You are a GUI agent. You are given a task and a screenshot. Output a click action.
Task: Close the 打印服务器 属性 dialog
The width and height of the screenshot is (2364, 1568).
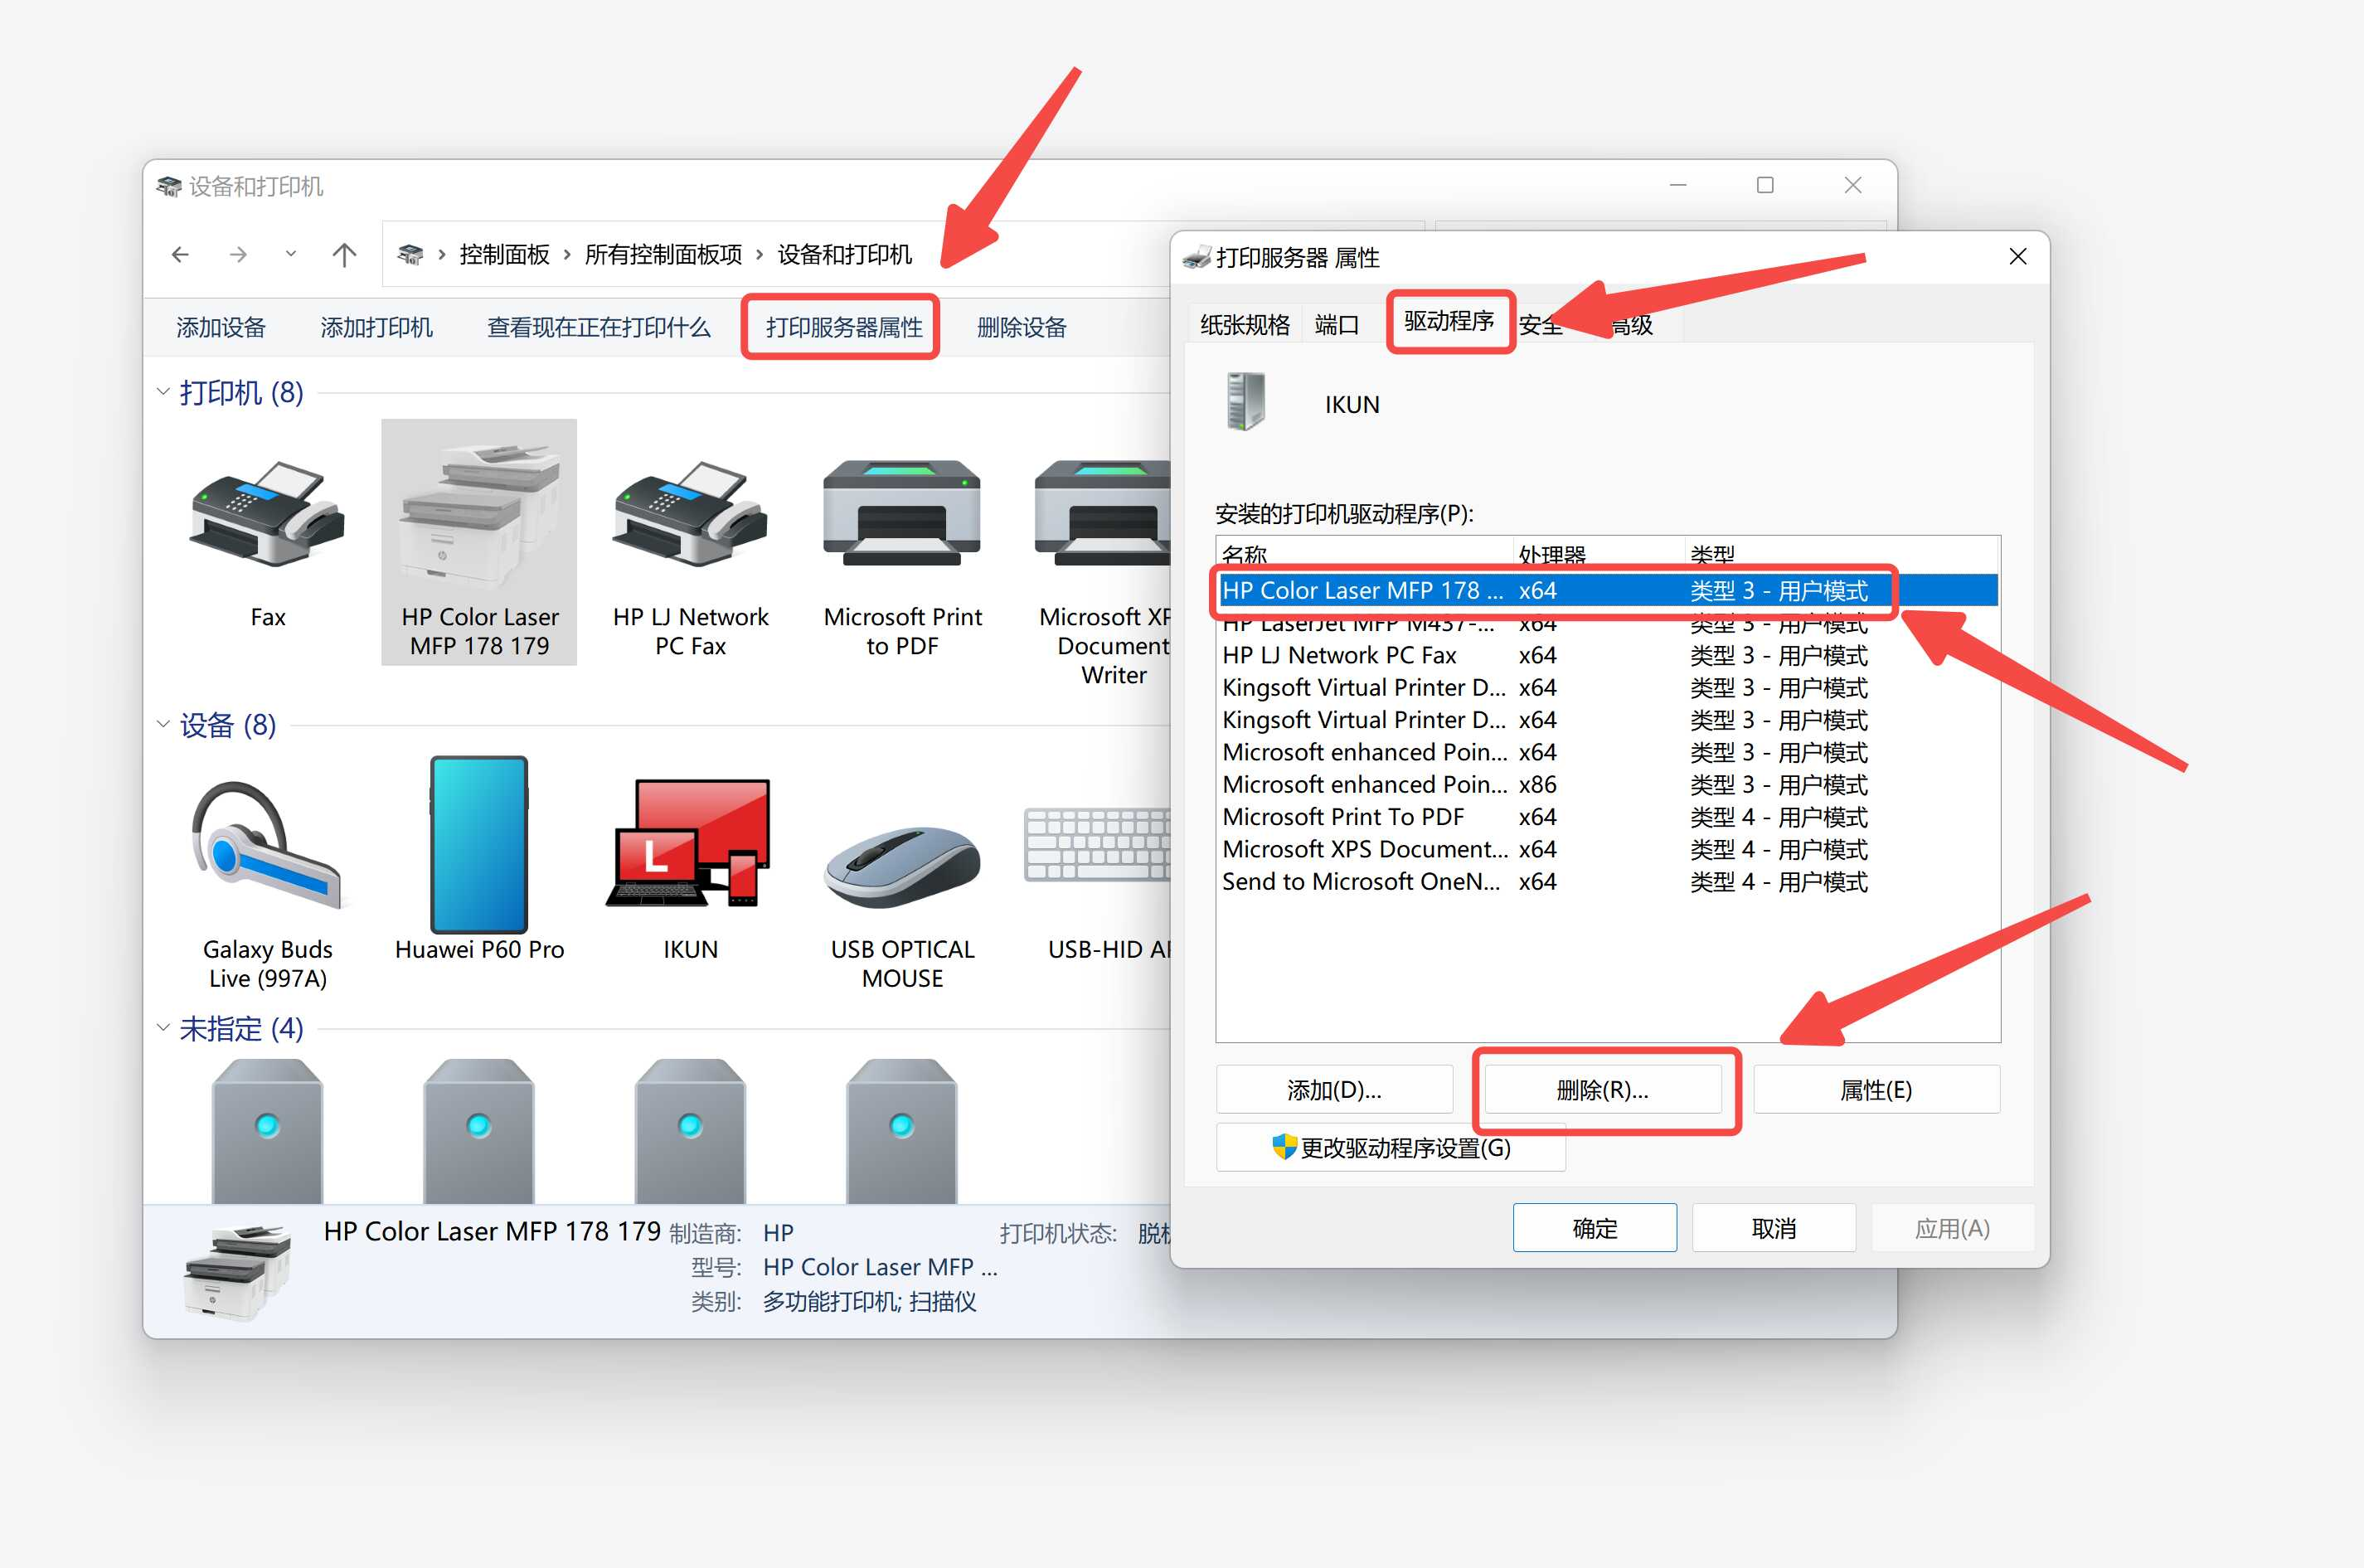click(x=2018, y=256)
